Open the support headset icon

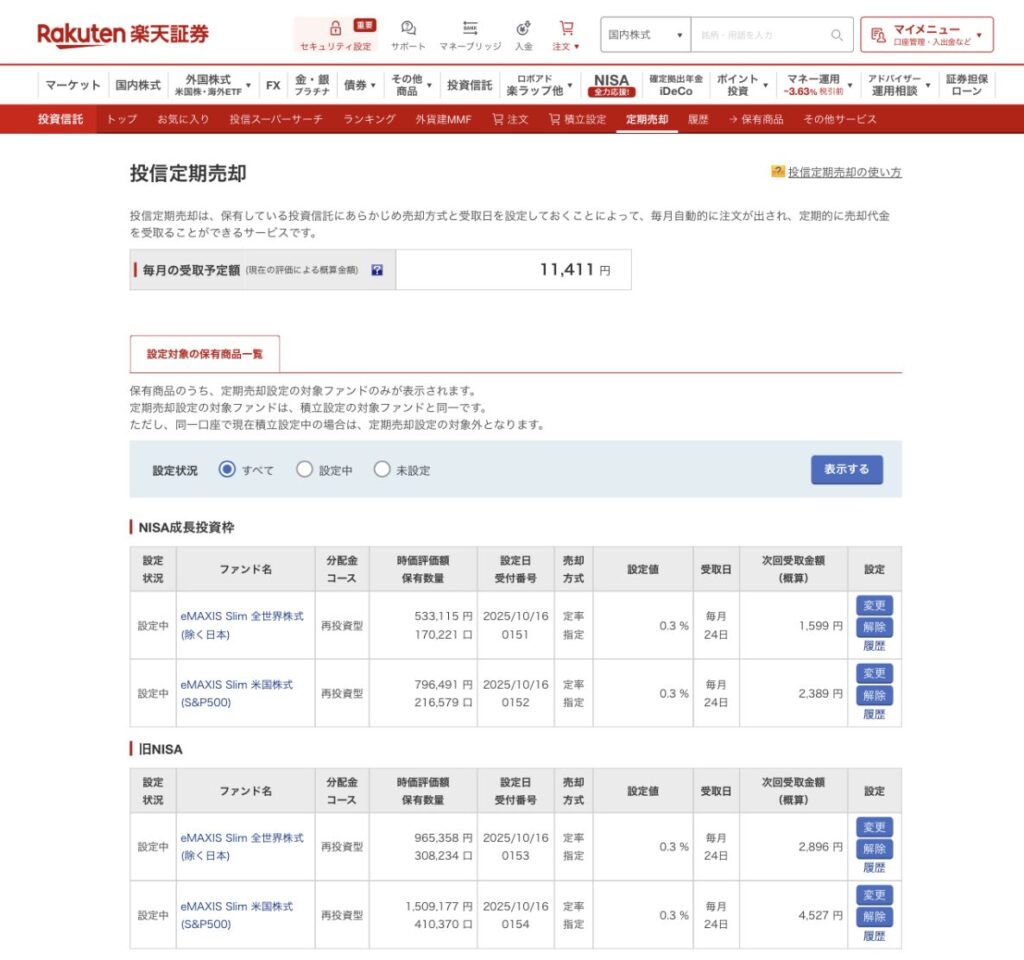click(x=408, y=28)
